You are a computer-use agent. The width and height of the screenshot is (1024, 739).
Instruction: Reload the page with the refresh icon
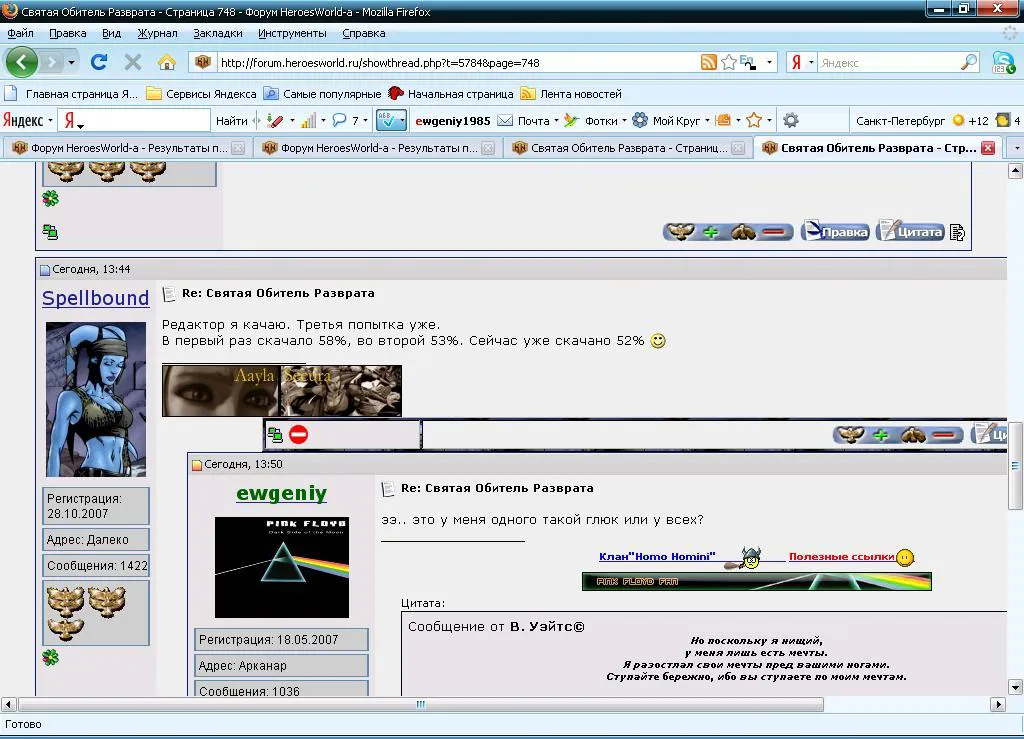click(99, 62)
